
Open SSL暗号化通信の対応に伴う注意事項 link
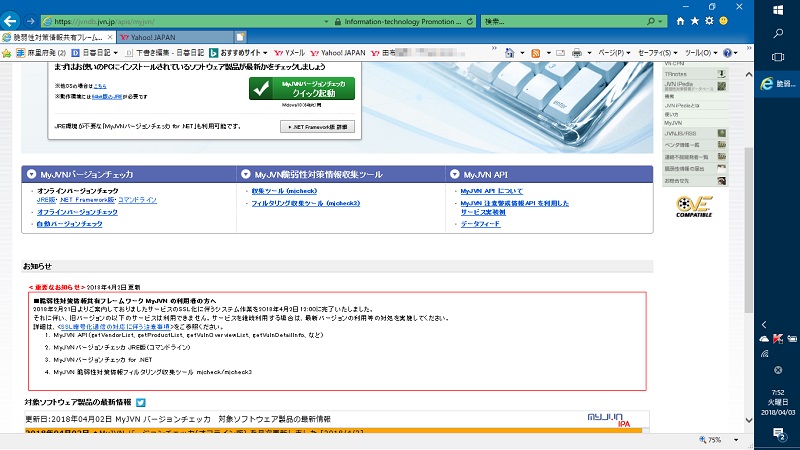pos(115,327)
